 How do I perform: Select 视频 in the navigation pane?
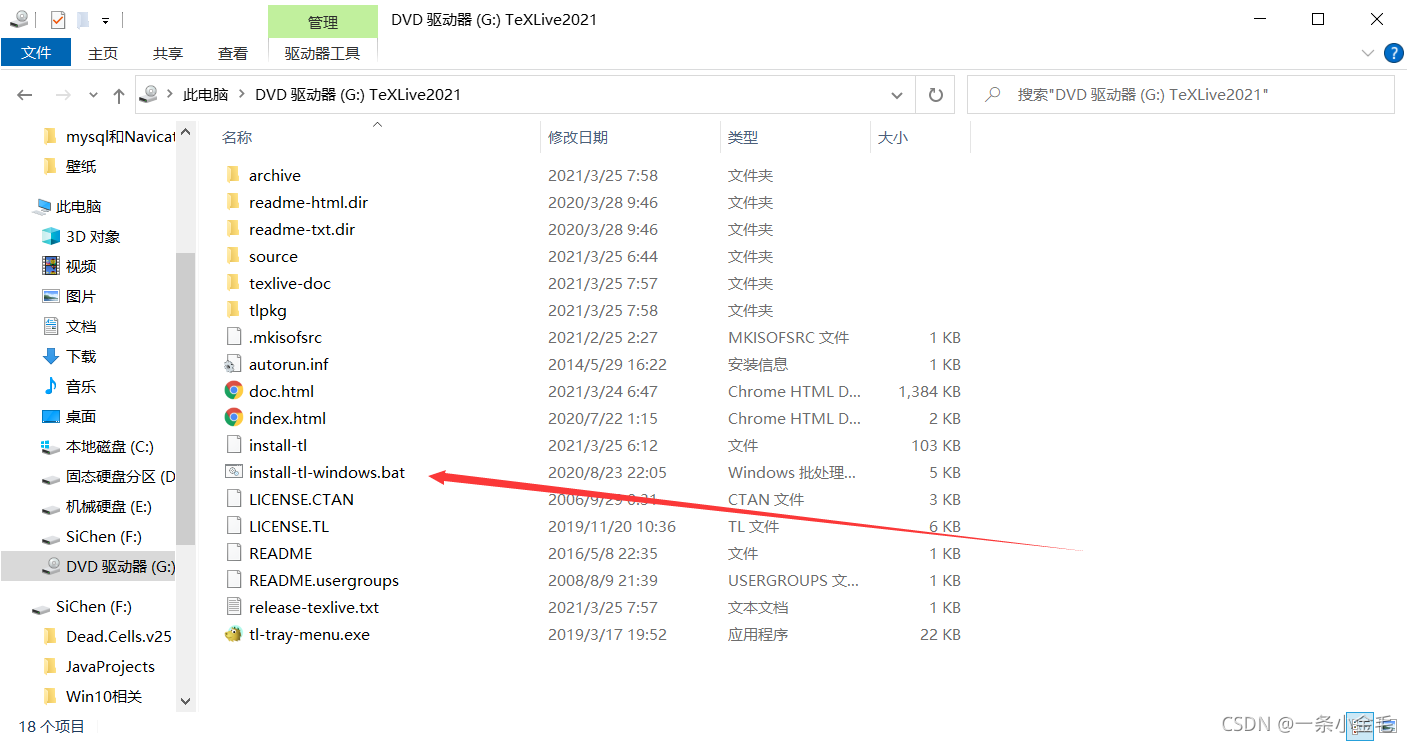[x=81, y=266]
